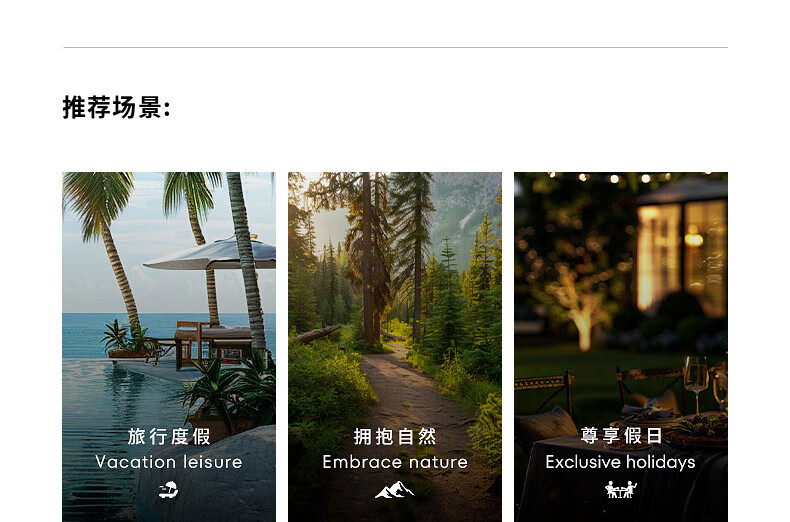Select the 尊享假日 title text
The image size is (790, 522).
(621, 436)
